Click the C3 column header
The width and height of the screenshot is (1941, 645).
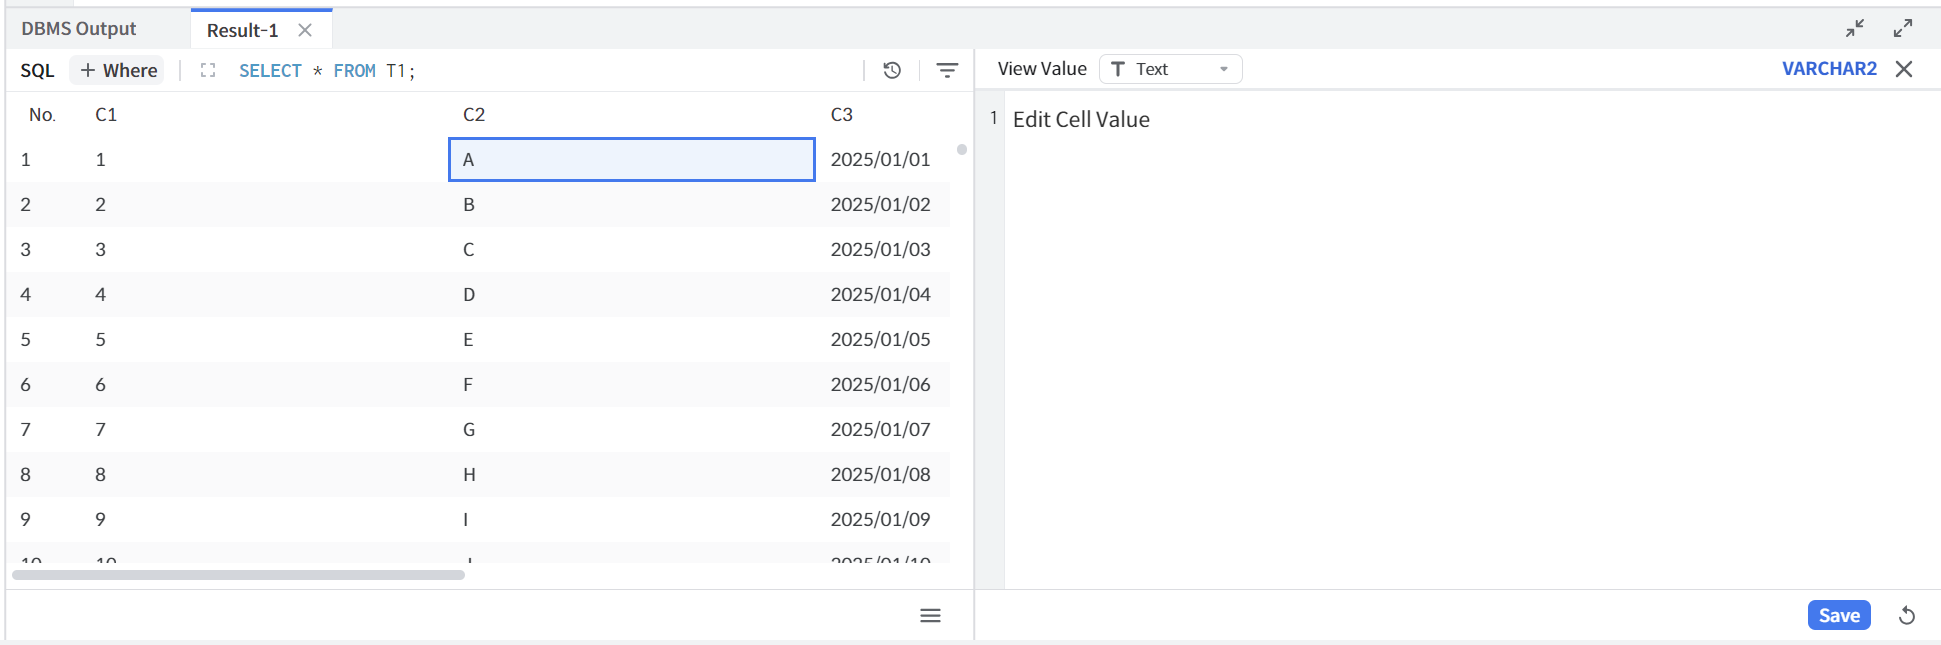click(x=842, y=115)
